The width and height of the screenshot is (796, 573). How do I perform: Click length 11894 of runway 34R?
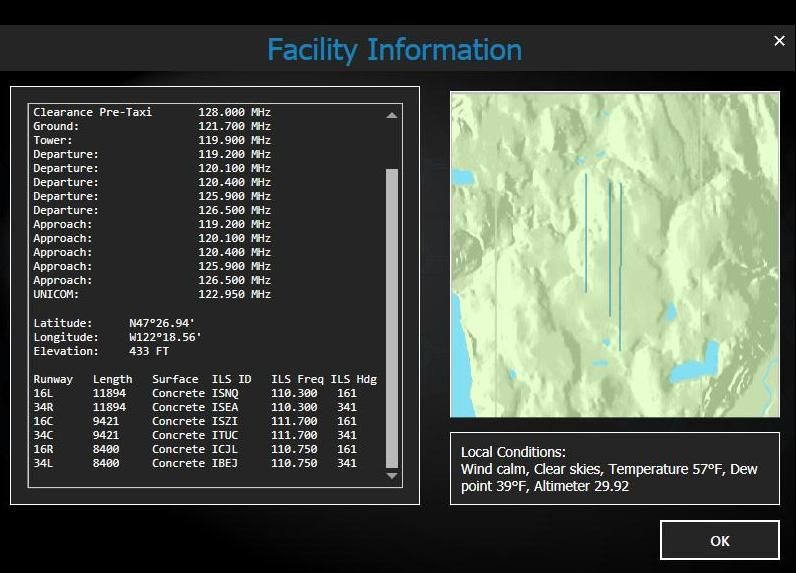click(109, 408)
